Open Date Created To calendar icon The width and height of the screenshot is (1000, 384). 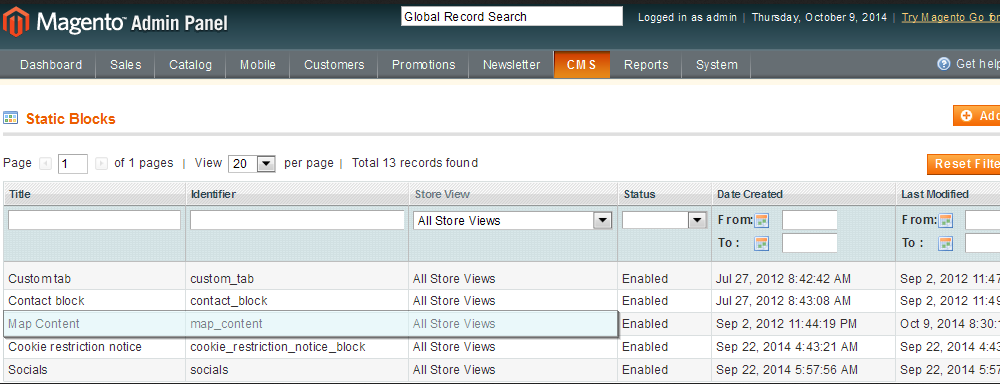[x=762, y=243]
